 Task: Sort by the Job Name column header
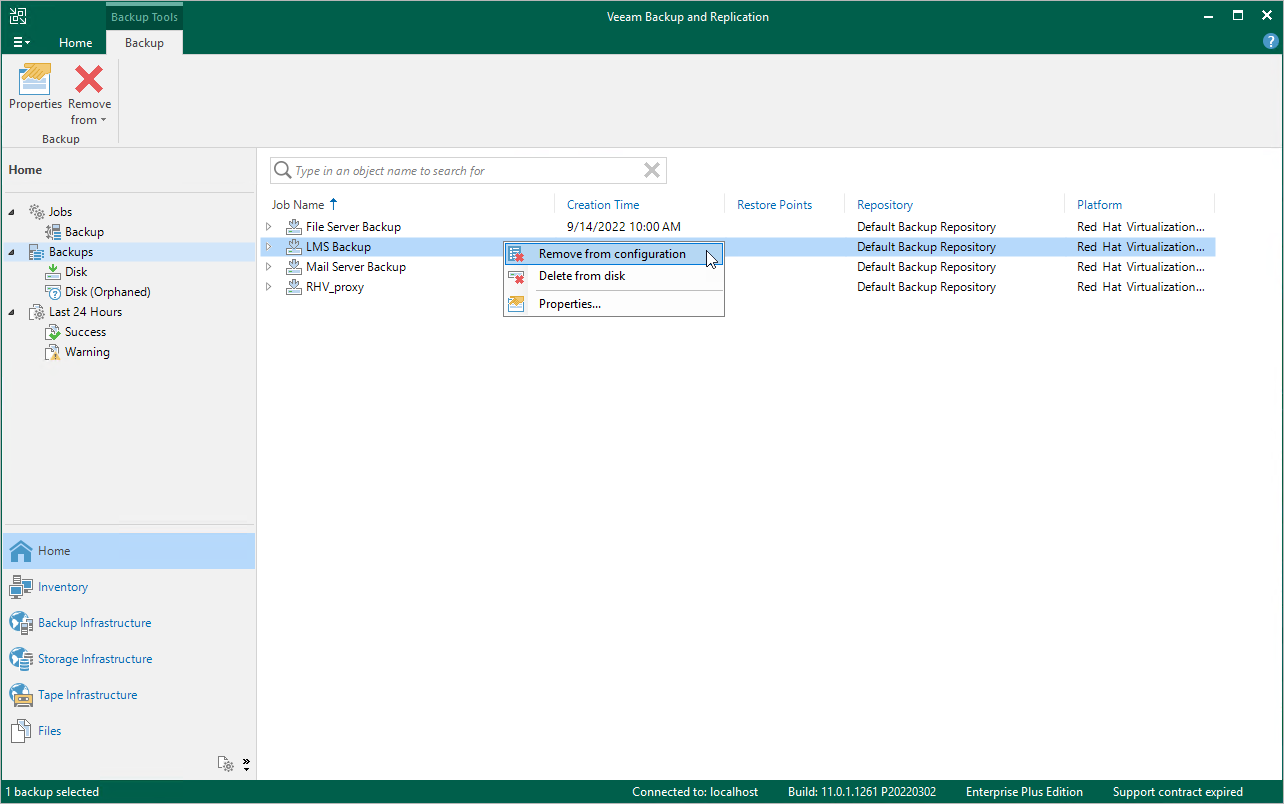coord(298,205)
